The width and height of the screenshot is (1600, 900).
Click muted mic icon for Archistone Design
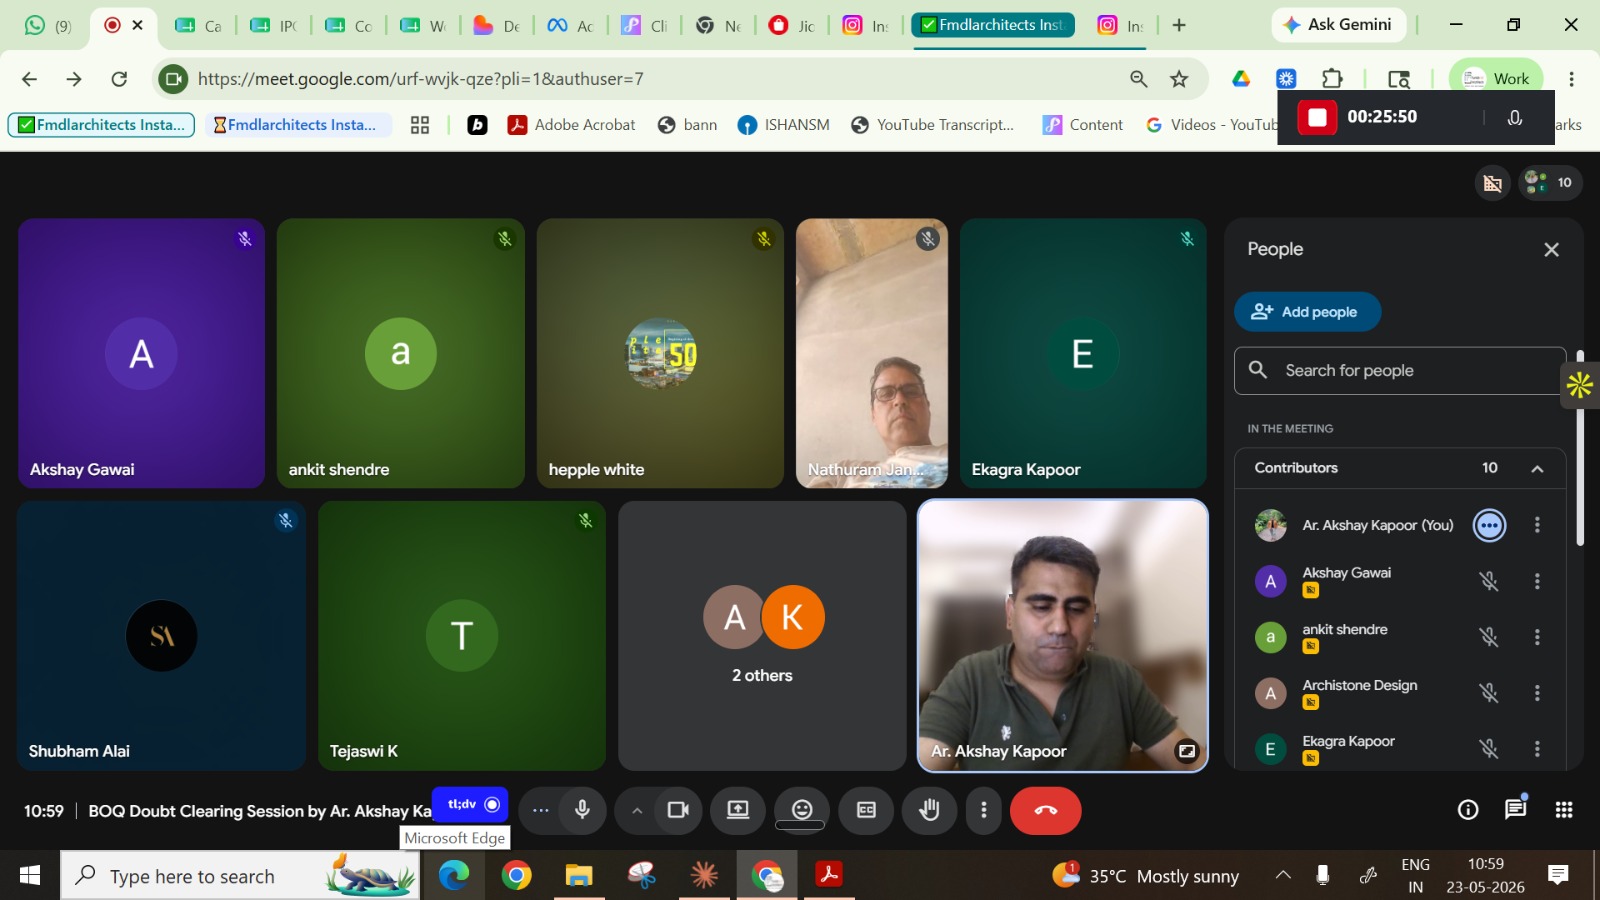pyautogui.click(x=1489, y=693)
